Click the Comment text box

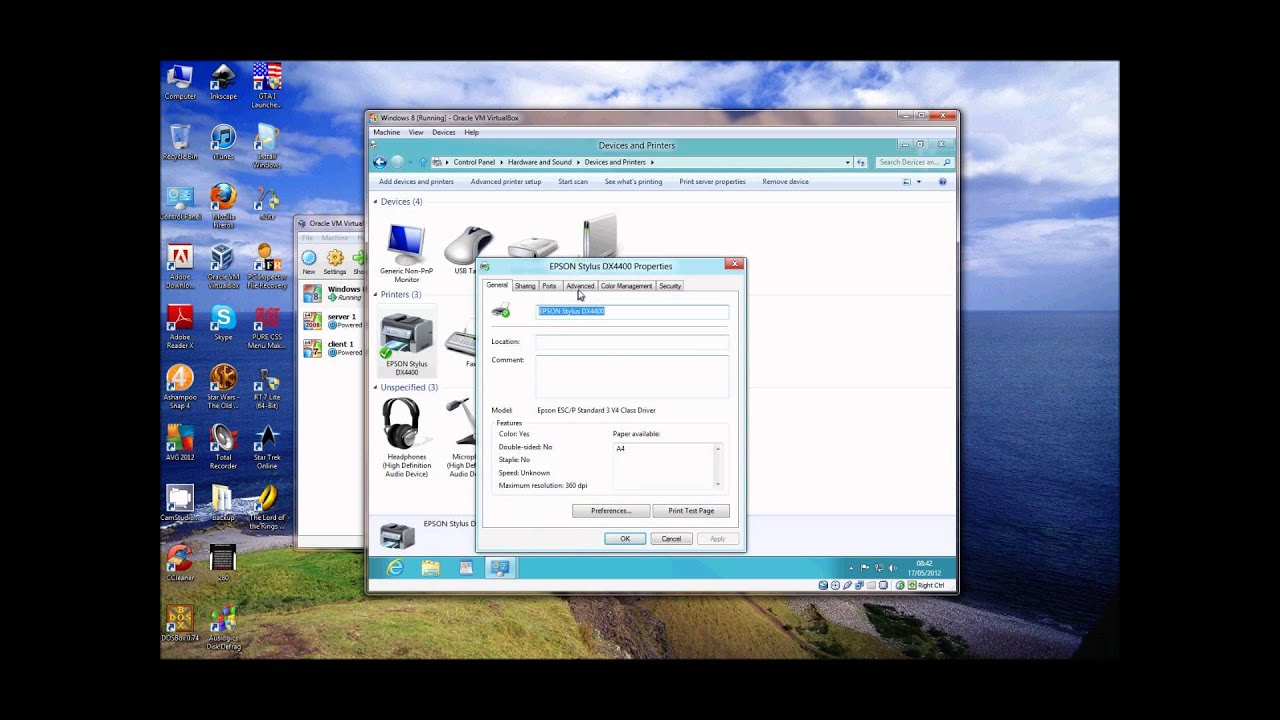[x=632, y=376]
